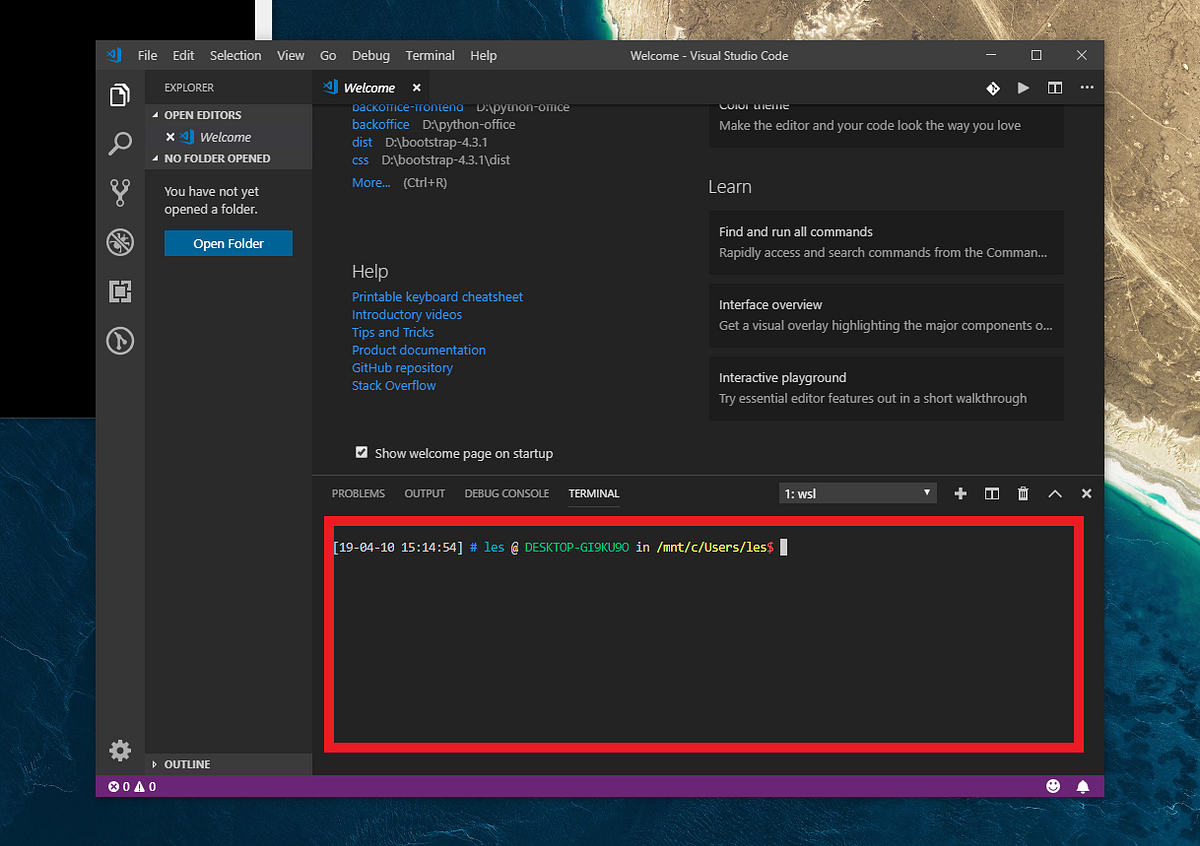The height and width of the screenshot is (846, 1200).
Task: Open the Extensions view icon
Action: pos(120,291)
